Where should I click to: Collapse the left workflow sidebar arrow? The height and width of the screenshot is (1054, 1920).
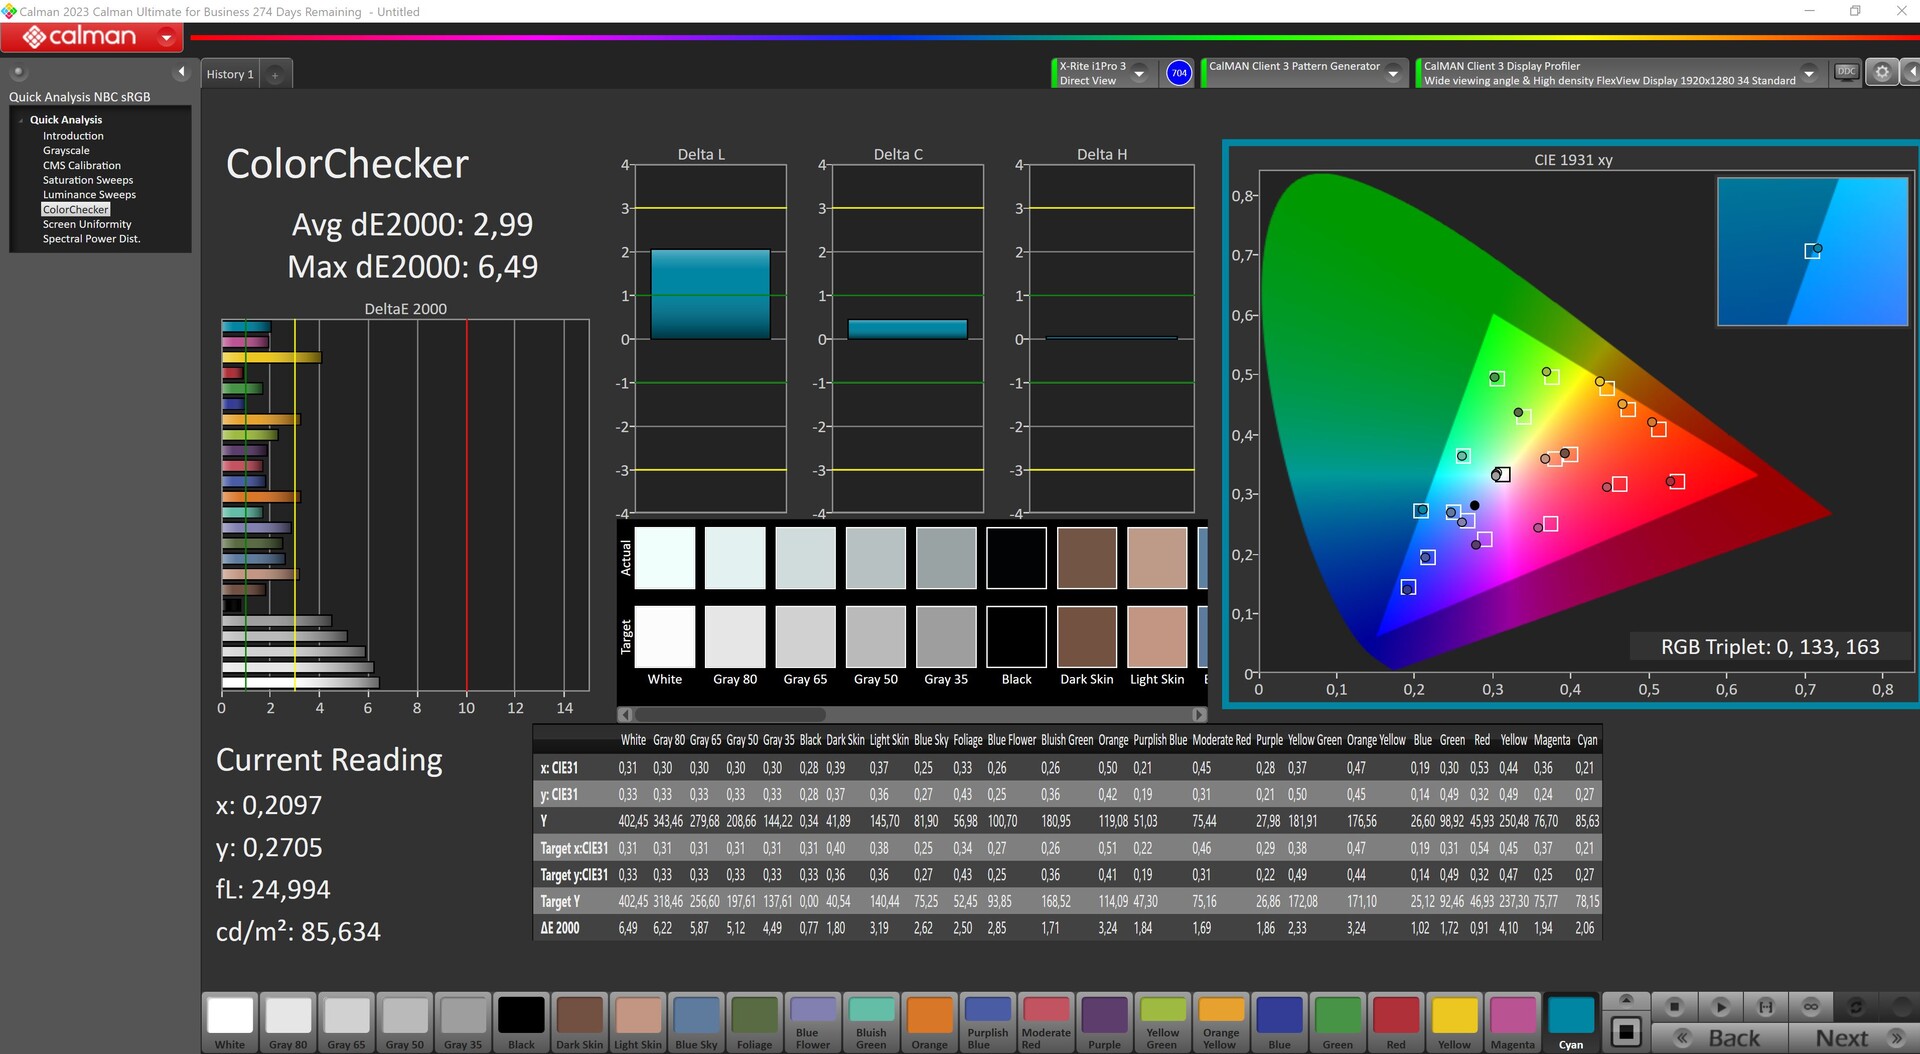click(x=181, y=72)
